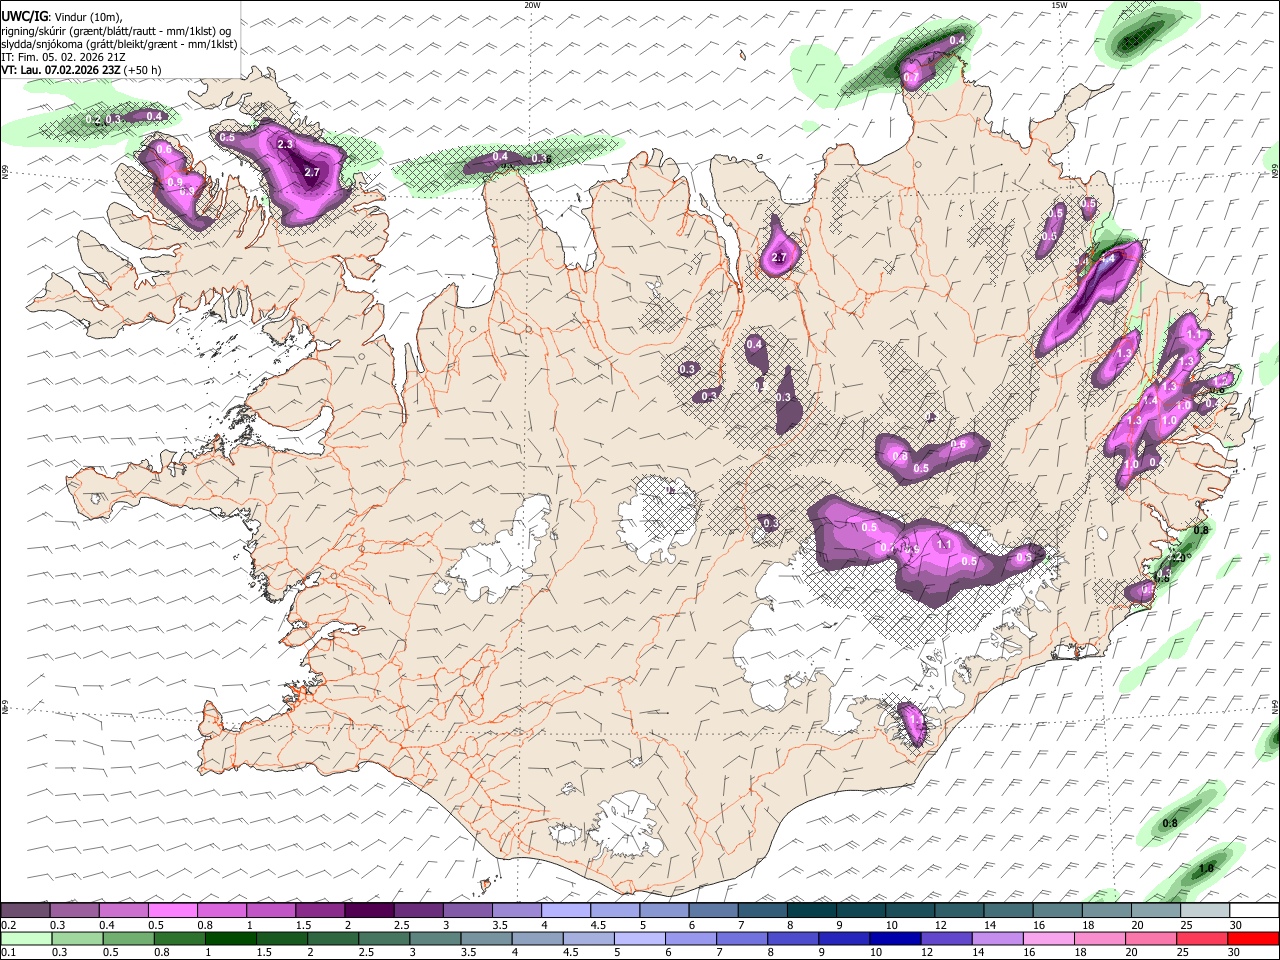Click the black 1.6 rain value offshore southeast
The width and height of the screenshot is (1280, 960).
coord(1205,868)
